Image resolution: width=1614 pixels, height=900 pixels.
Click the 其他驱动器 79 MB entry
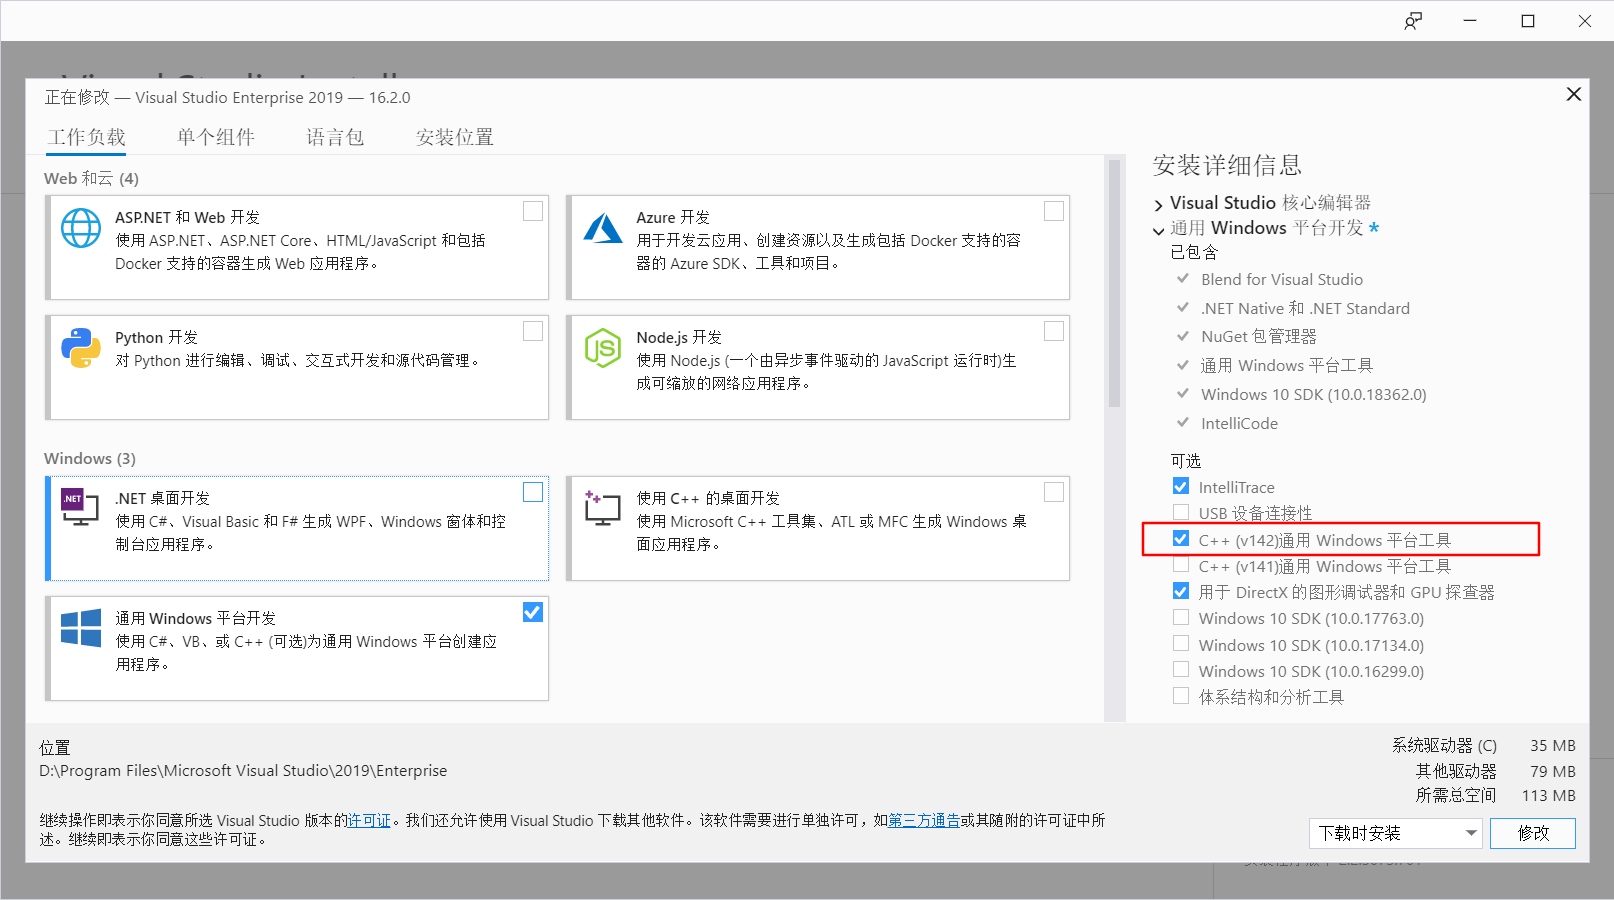(x=1495, y=771)
